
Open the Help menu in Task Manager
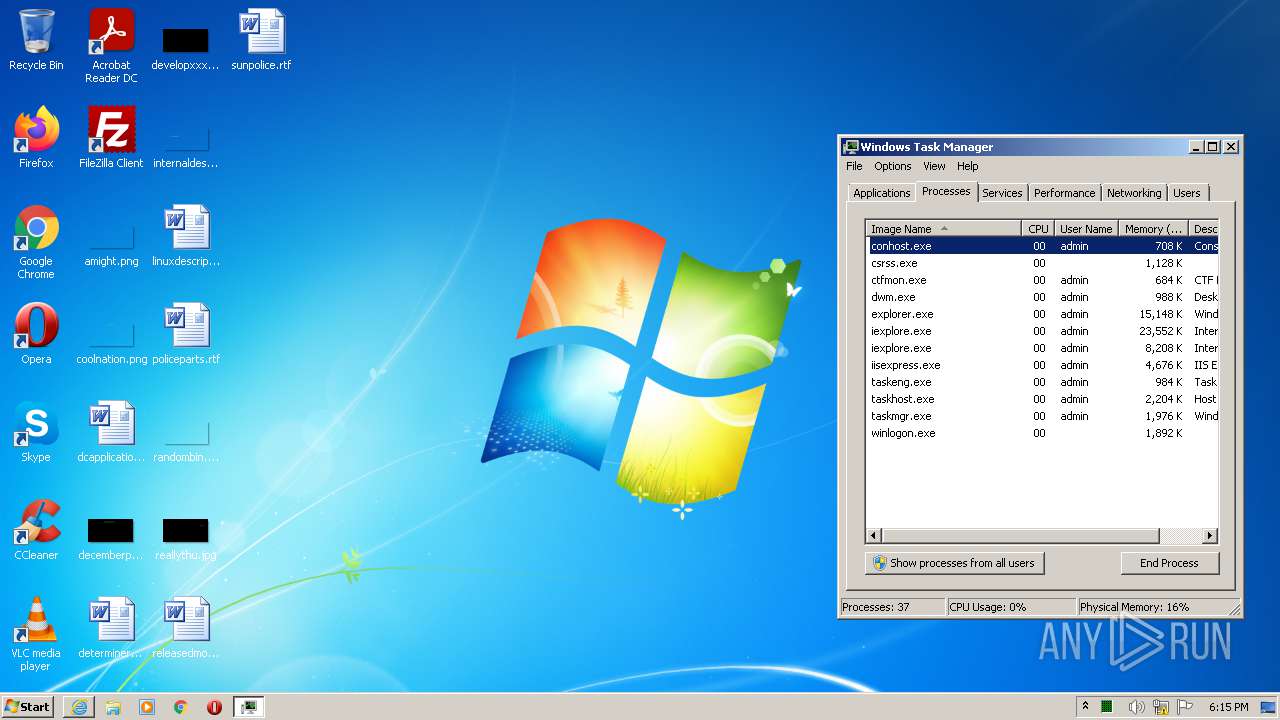(x=967, y=166)
